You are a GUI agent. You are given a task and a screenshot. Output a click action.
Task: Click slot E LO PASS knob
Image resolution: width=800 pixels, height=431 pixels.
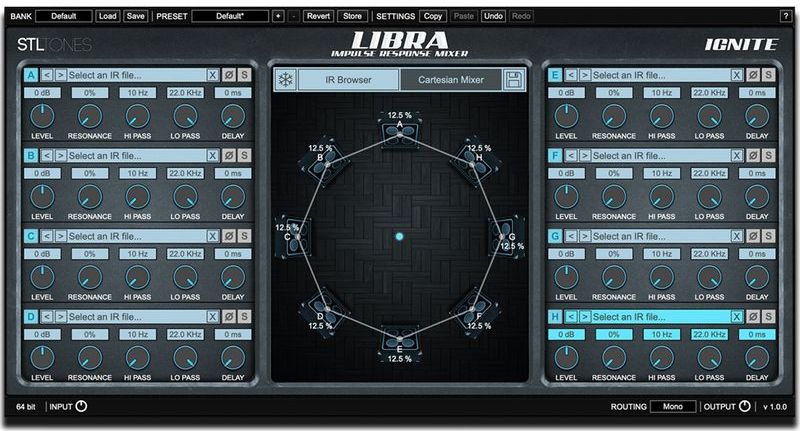click(709, 116)
